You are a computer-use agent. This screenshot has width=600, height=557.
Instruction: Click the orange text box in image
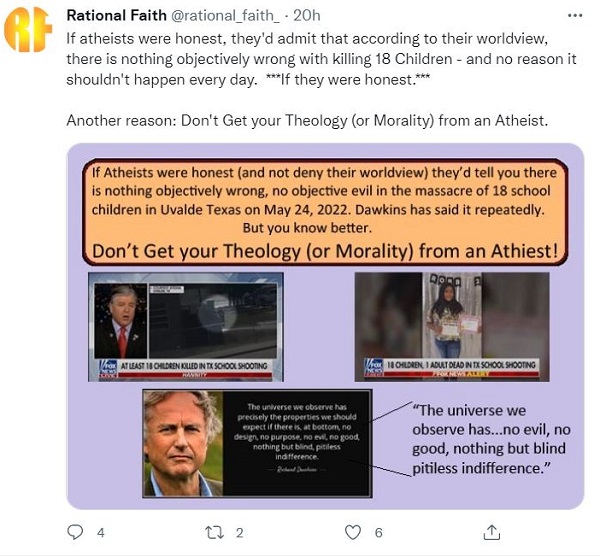click(x=325, y=212)
